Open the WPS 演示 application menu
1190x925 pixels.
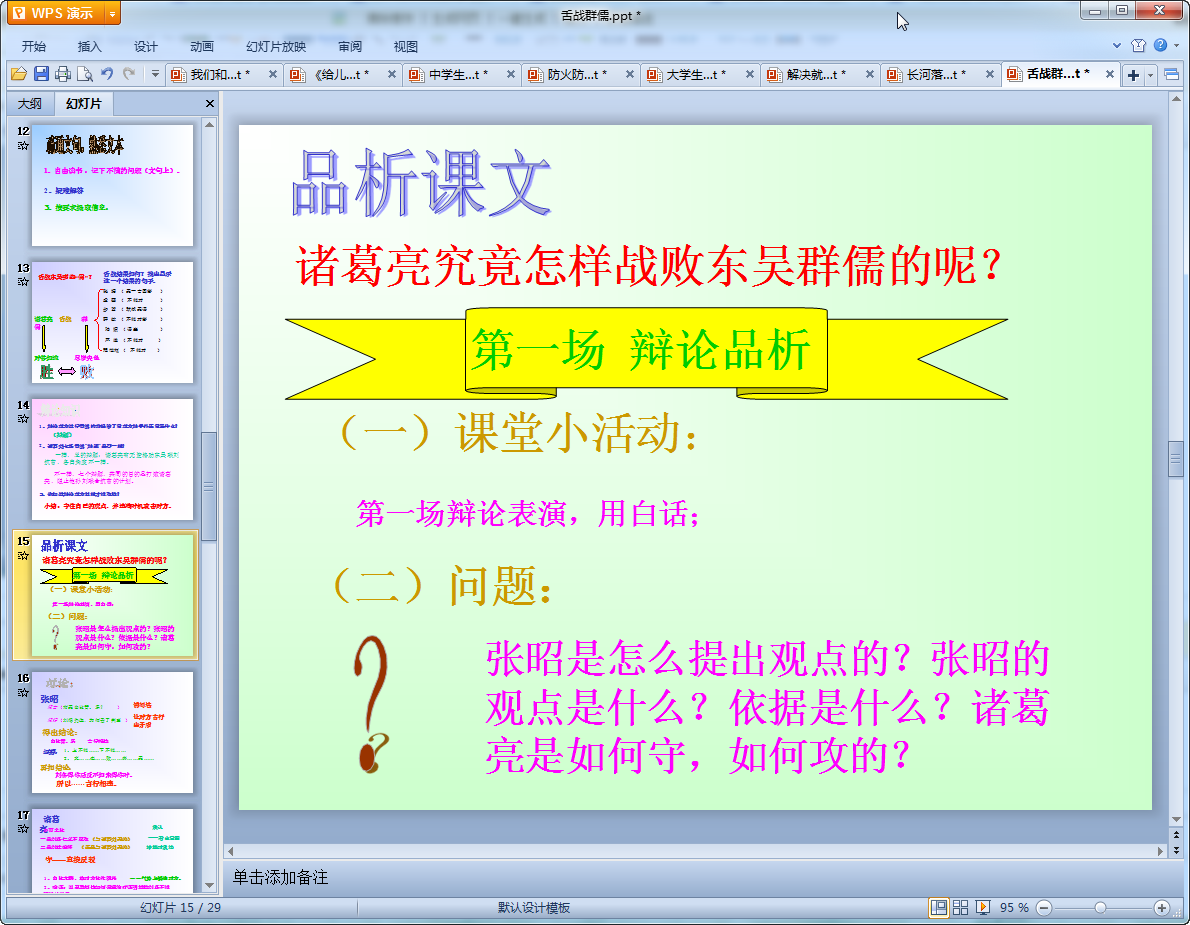click(x=55, y=13)
